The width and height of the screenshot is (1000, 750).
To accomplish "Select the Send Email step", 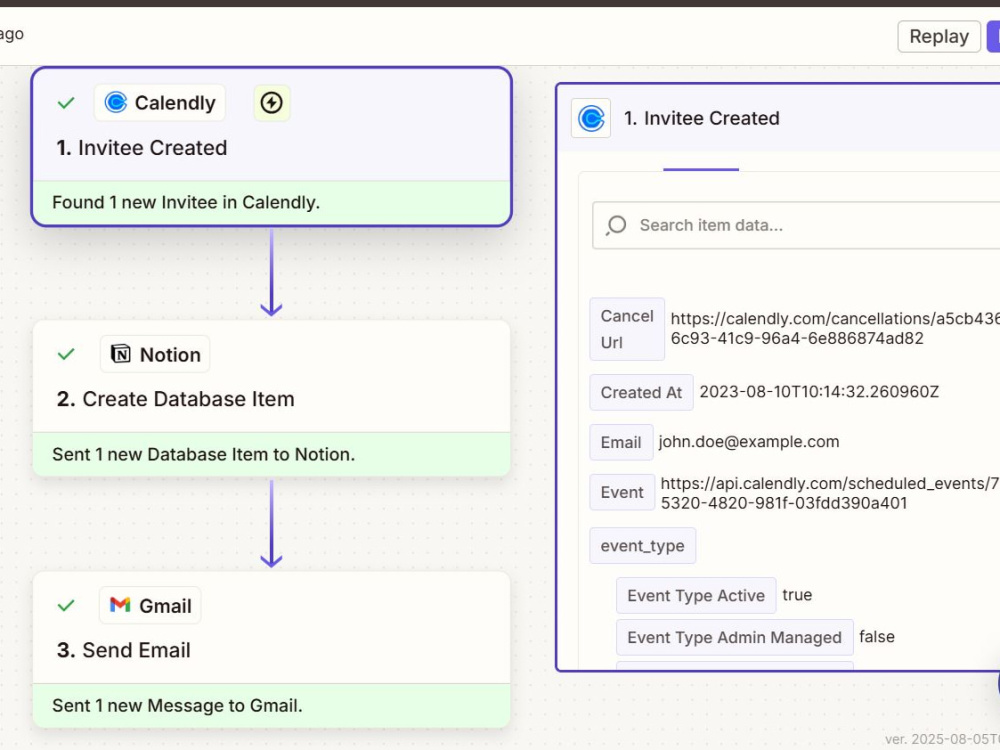I will coord(124,651).
